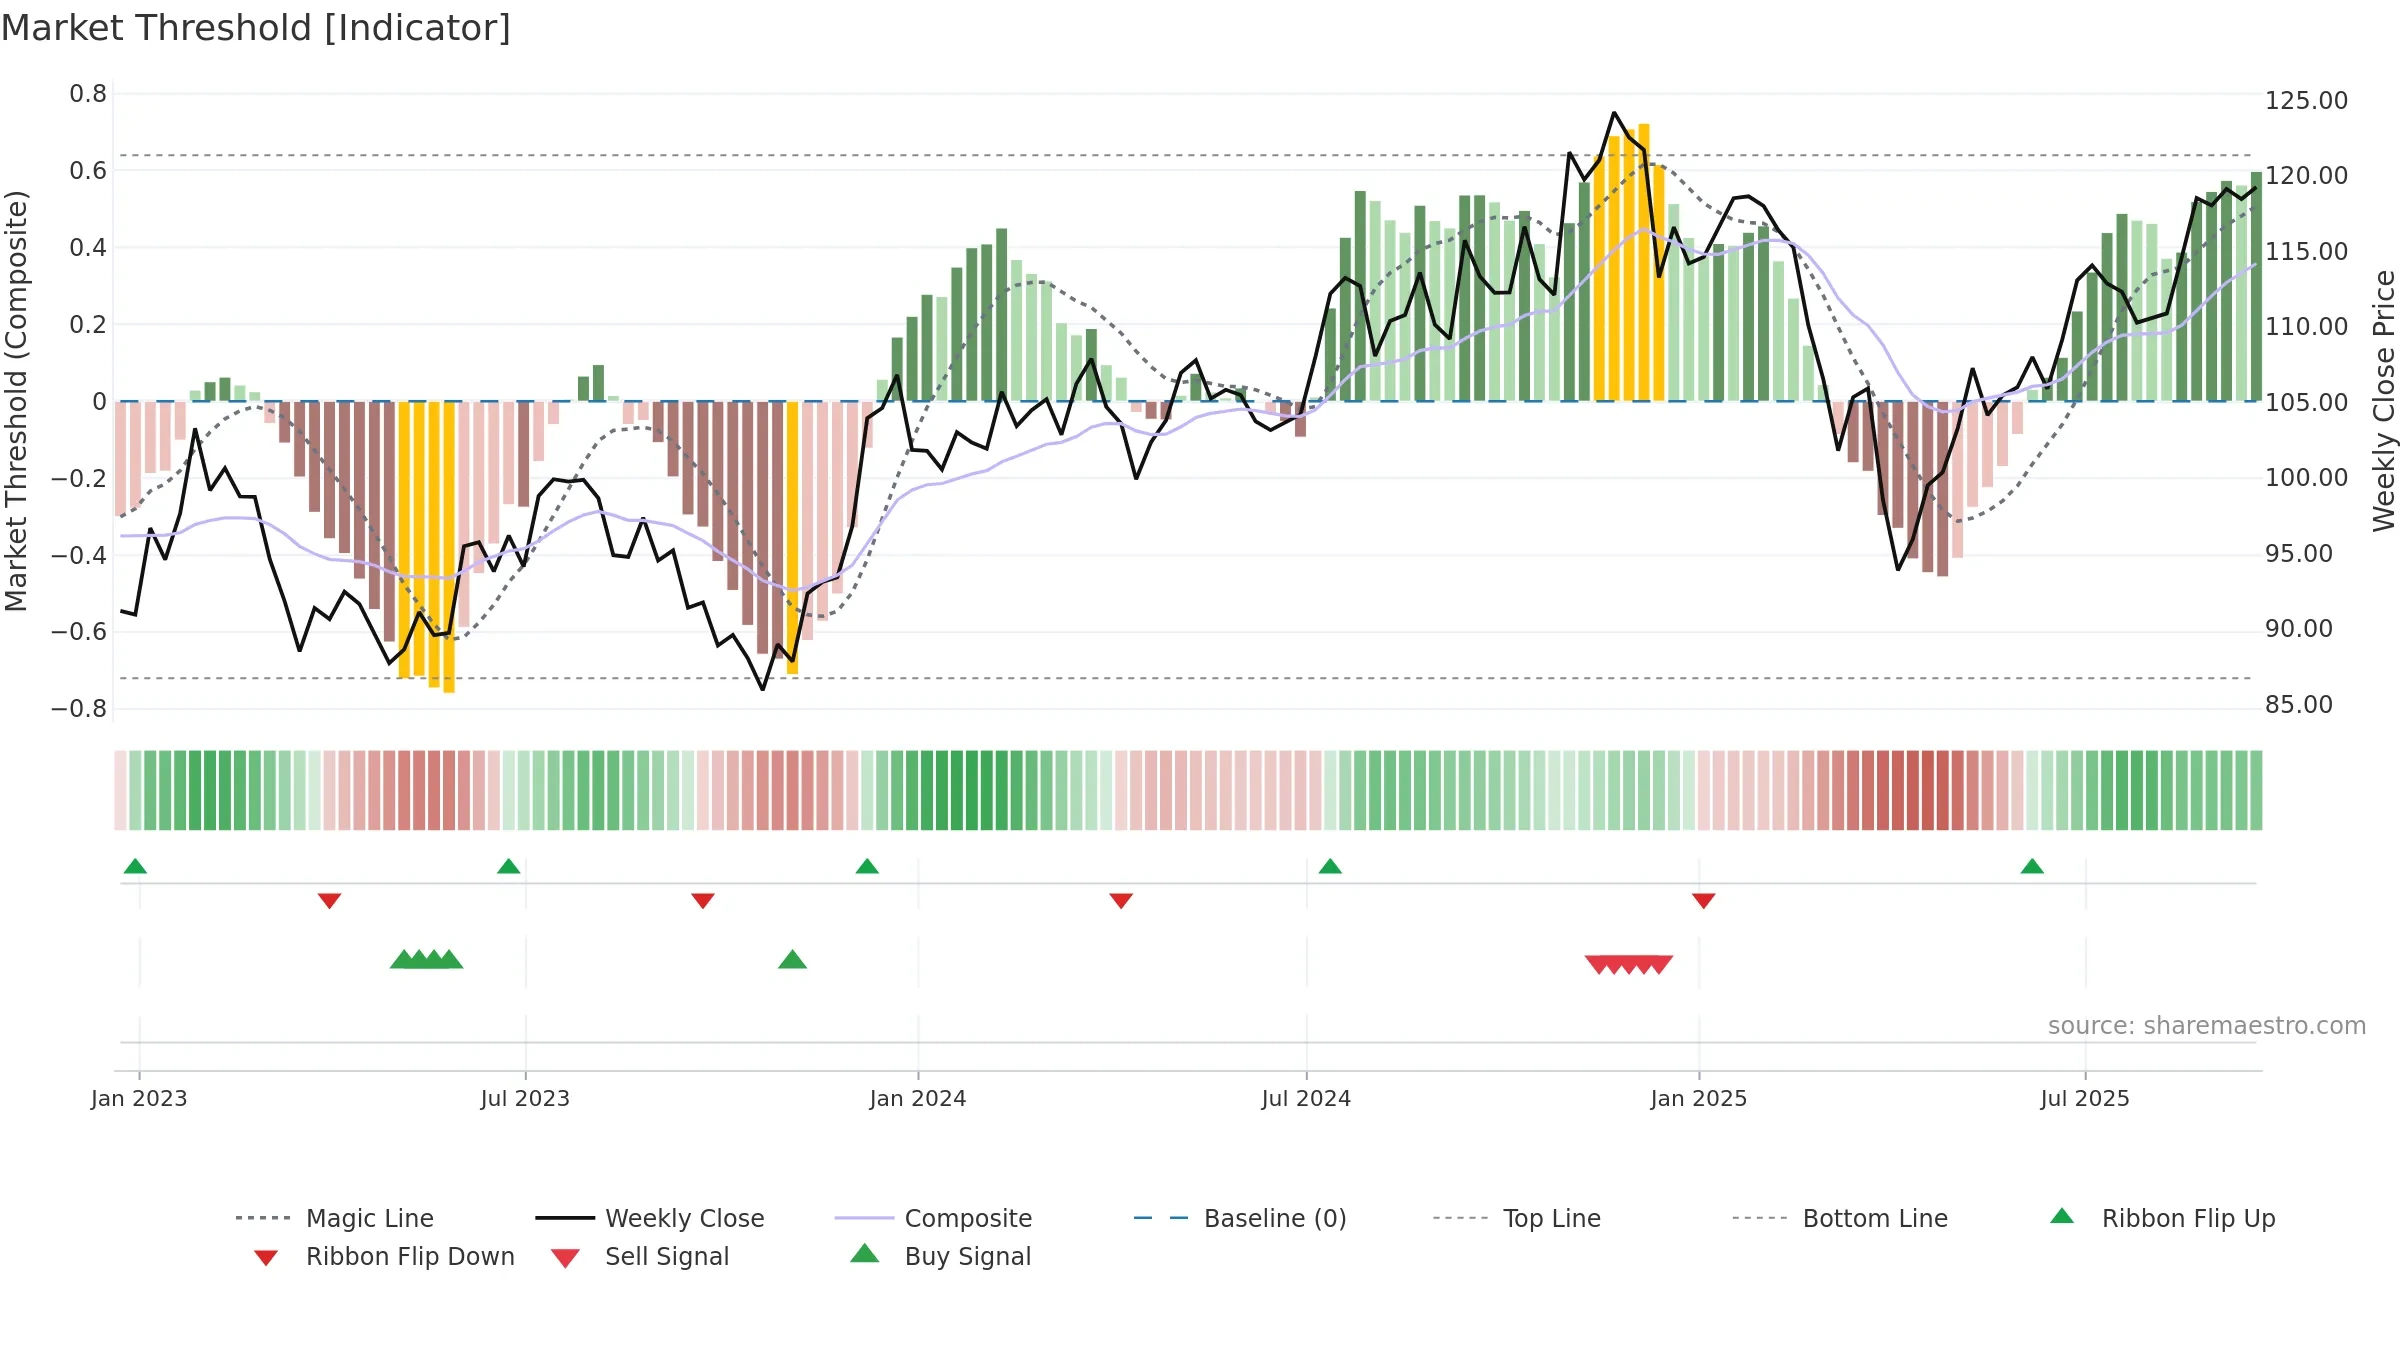Click the Market Threshold (Composite) axis title
The height and width of the screenshot is (1350, 2400).
point(16,400)
